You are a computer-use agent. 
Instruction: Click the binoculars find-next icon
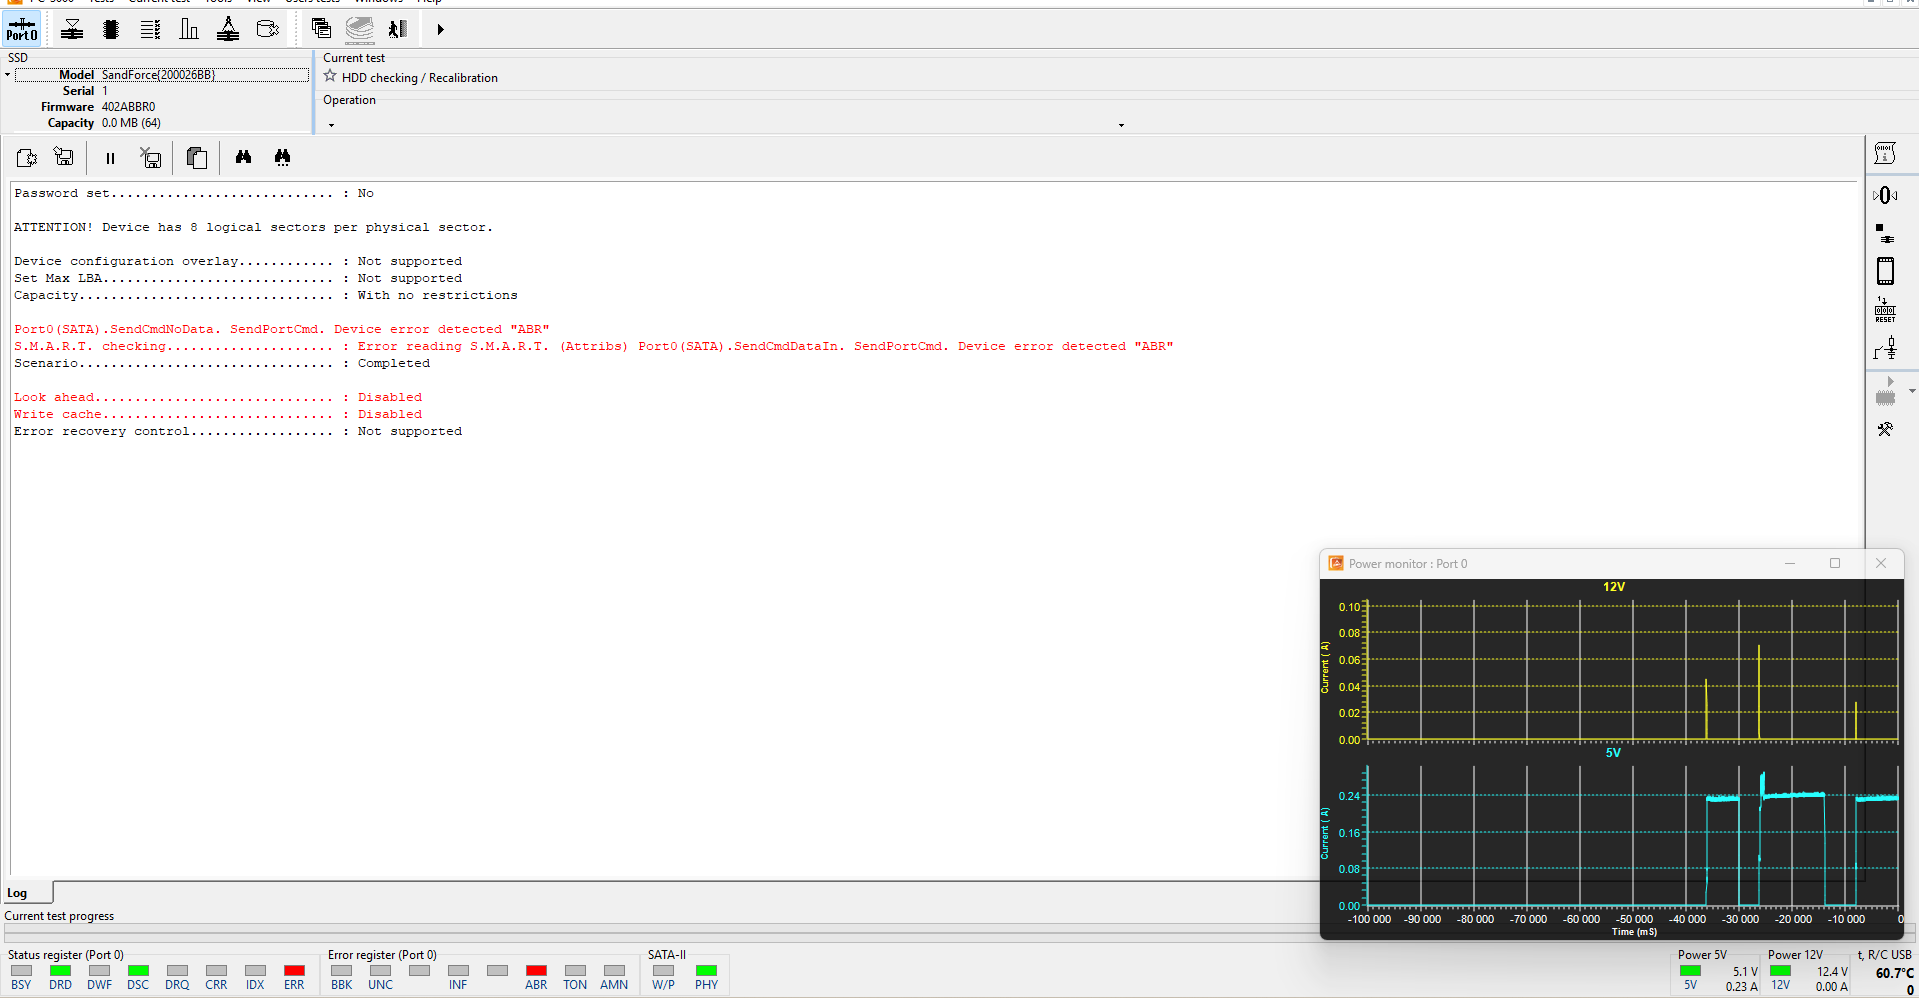pyautogui.click(x=282, y=157)
